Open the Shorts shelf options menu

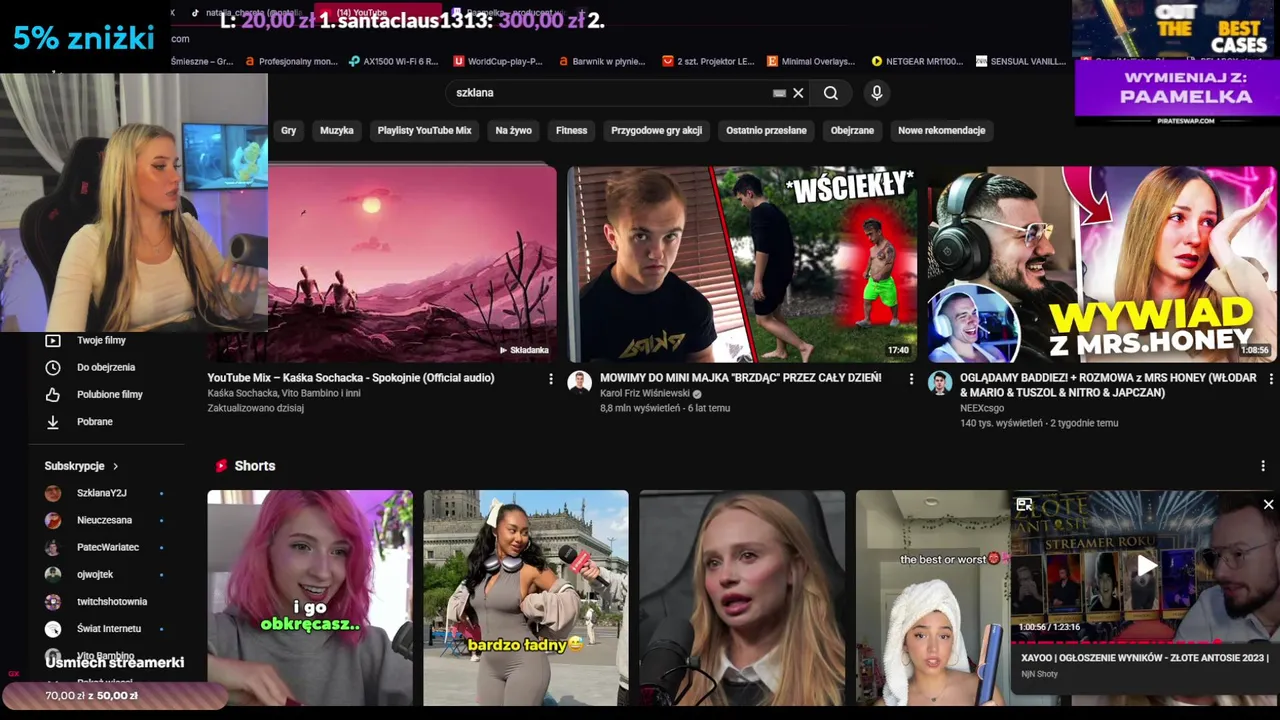pyautogui.click(x=1262, y=466)
